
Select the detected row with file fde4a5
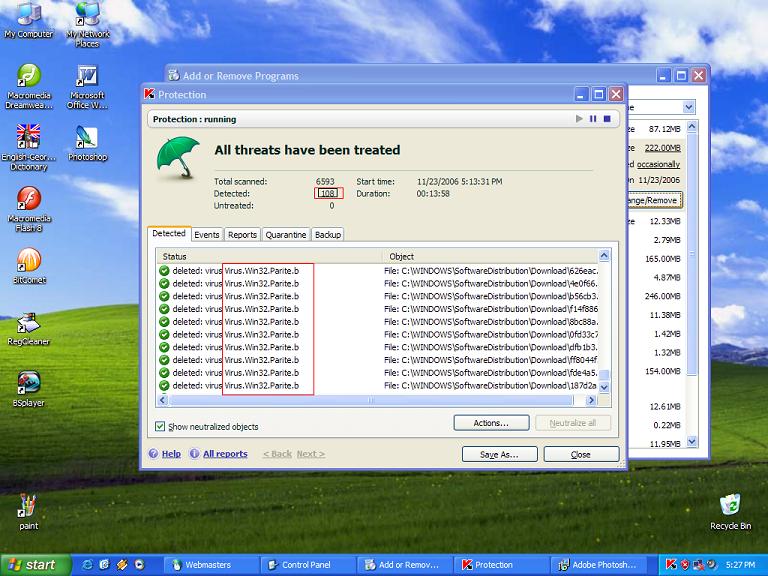pyautogui.click(x=378, y=372)
